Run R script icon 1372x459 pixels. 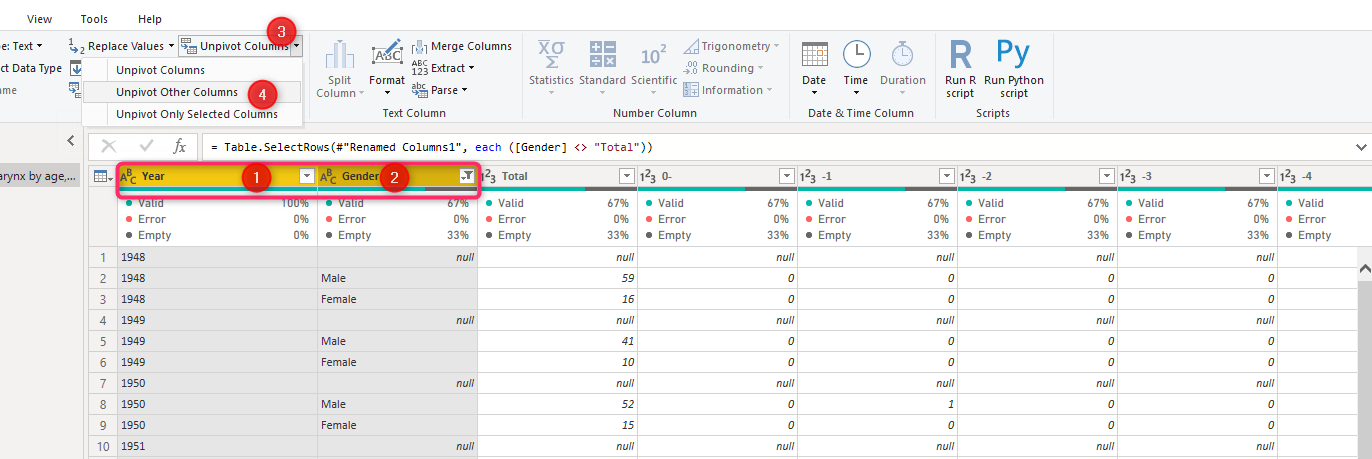click(x=960, y=56)
